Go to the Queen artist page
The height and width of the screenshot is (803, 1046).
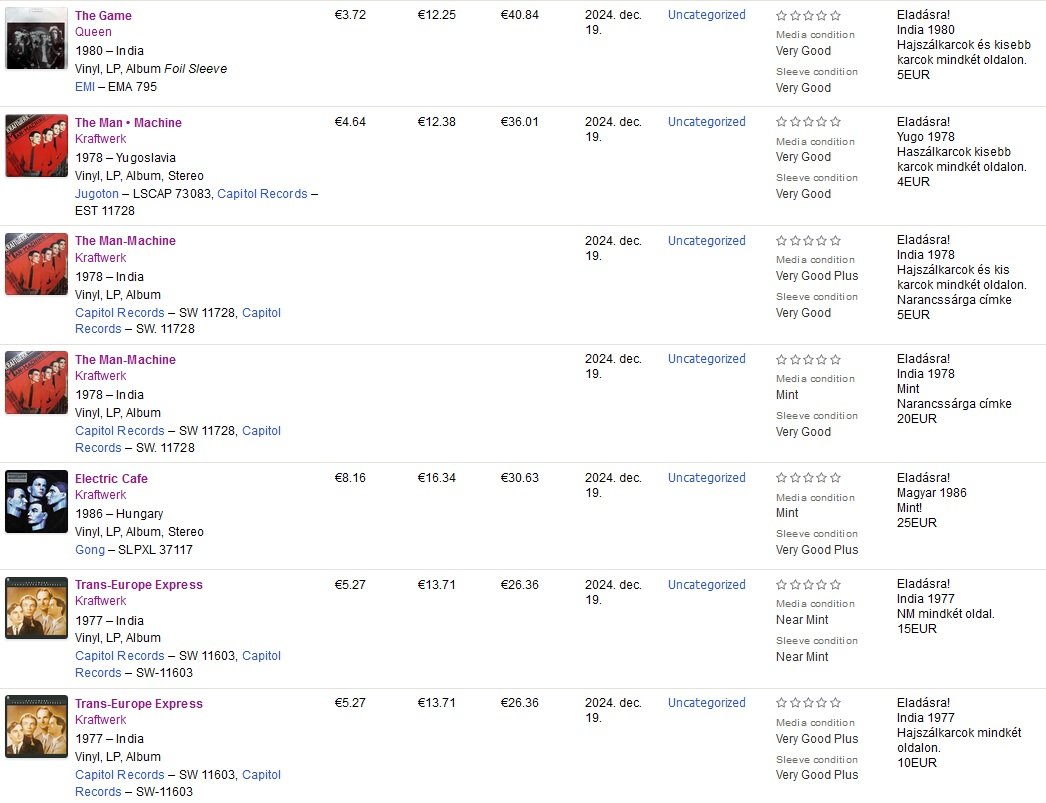click(93, 32)
